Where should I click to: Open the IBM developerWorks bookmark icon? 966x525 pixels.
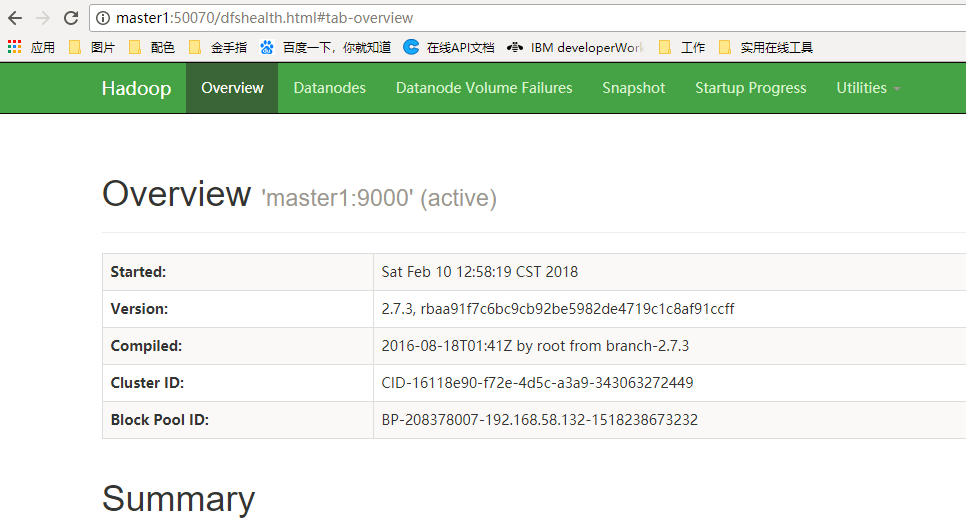[x=514, y=47]
